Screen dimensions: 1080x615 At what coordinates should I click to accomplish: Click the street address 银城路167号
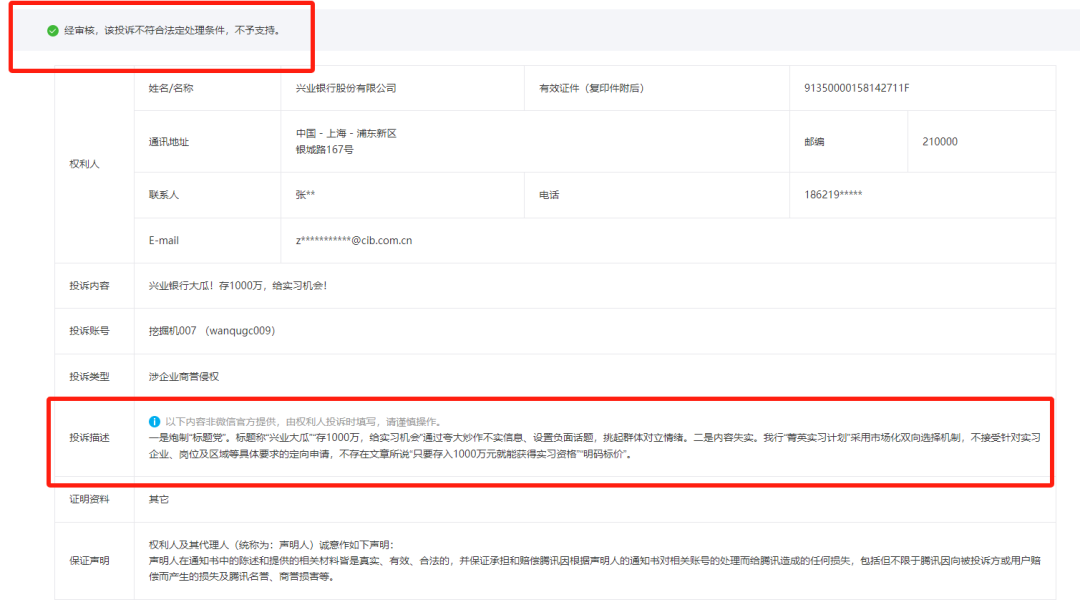pyautogui.click(x=324, y=149)
